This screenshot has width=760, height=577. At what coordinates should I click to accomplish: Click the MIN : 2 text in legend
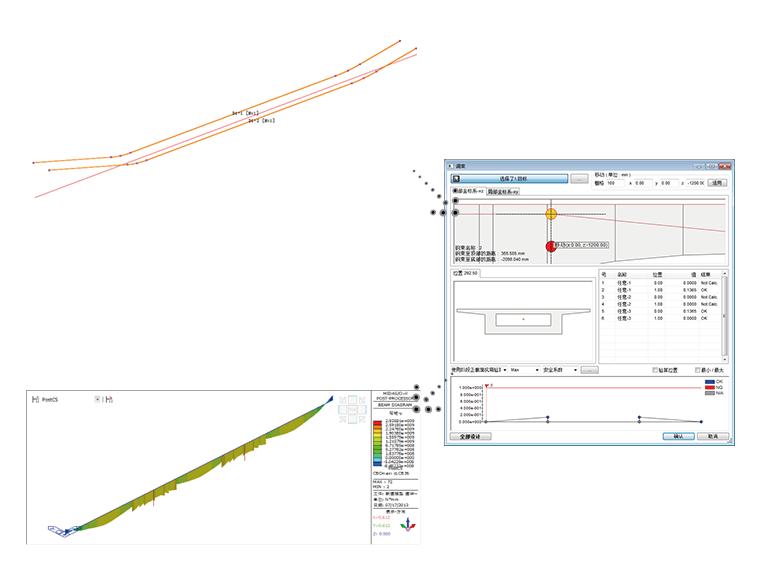[381, 487]
